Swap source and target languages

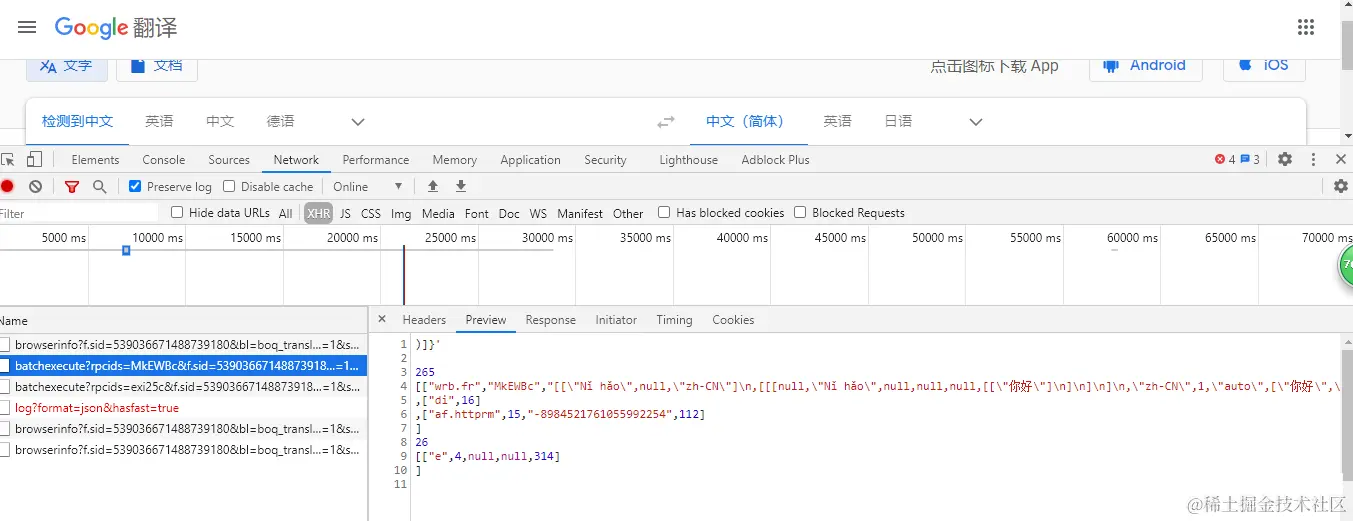666,122
